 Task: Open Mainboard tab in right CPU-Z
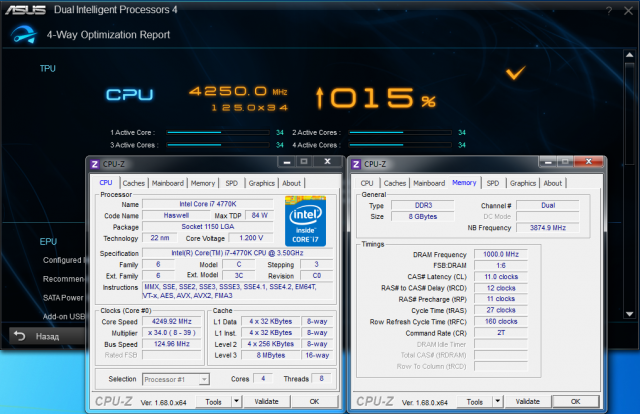tap(429, 183)
